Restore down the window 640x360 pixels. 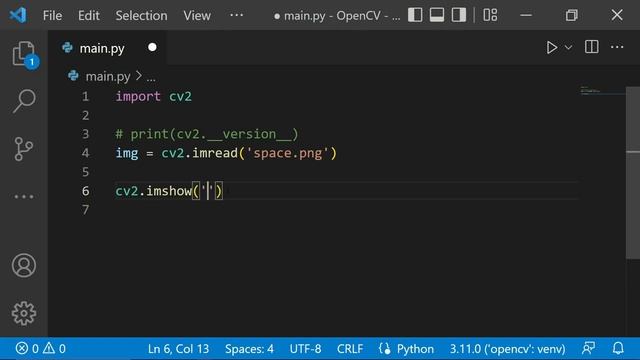tap(571, 16)
